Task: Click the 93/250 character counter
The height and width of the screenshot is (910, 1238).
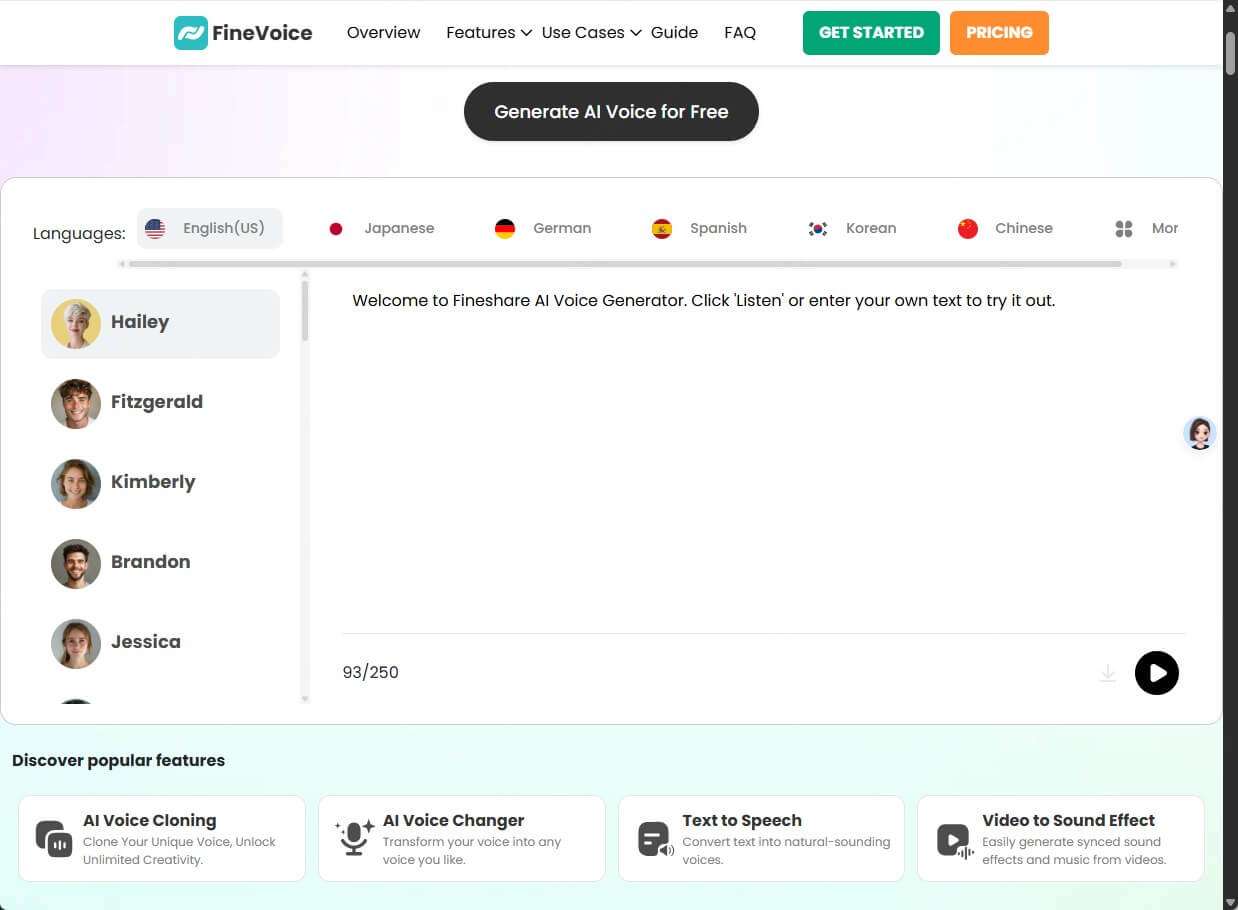Action: pos(370,672)
